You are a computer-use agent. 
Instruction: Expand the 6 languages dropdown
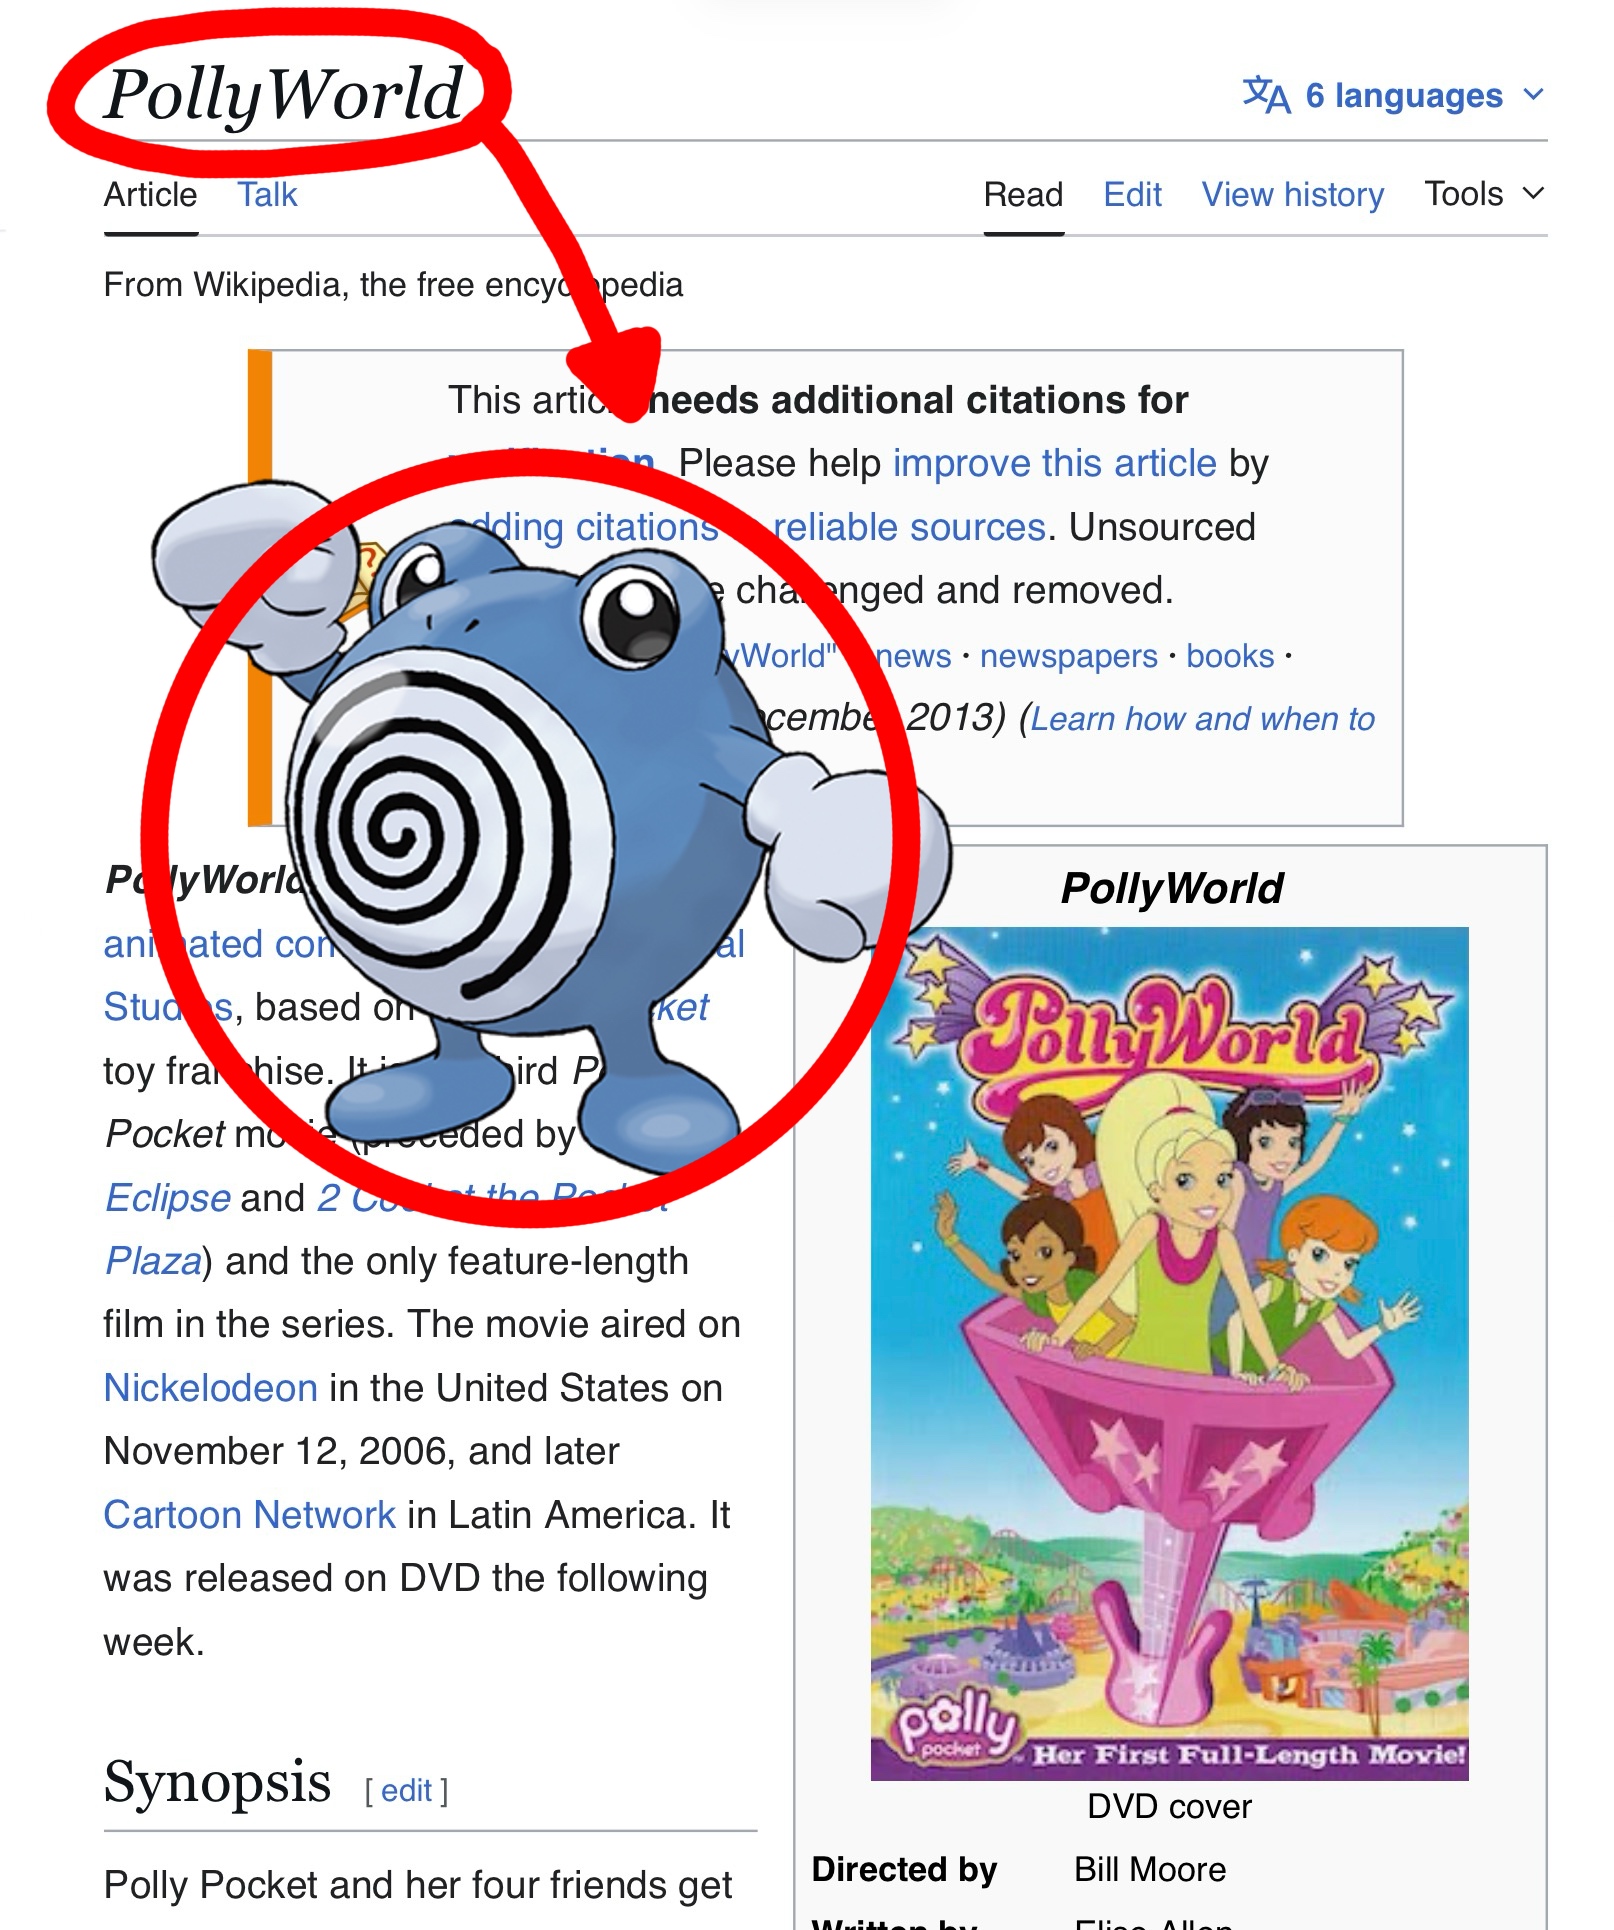[x=1394, y=95]
